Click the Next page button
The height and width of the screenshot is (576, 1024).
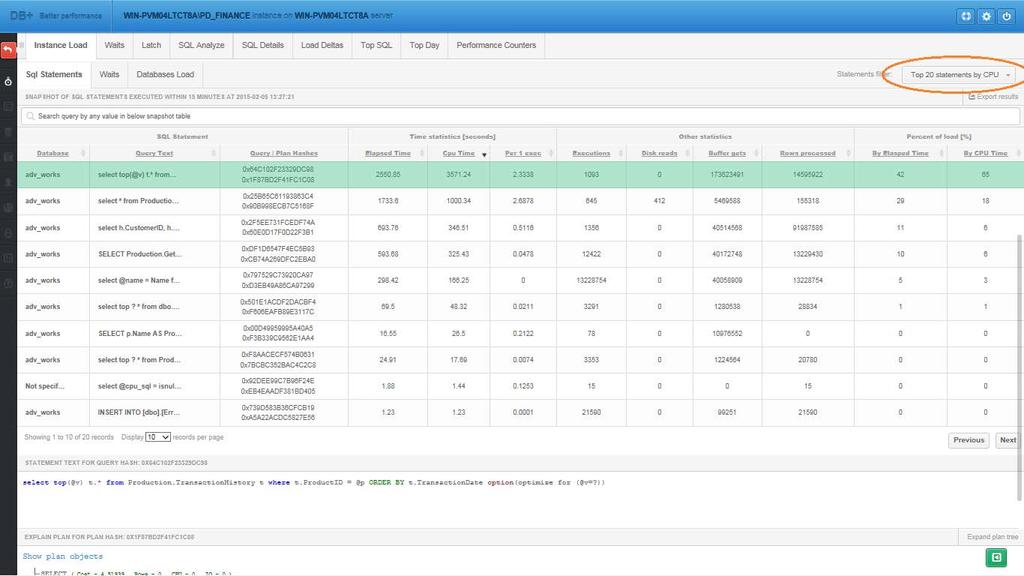pyautogui.click(x=1008, y=440)
